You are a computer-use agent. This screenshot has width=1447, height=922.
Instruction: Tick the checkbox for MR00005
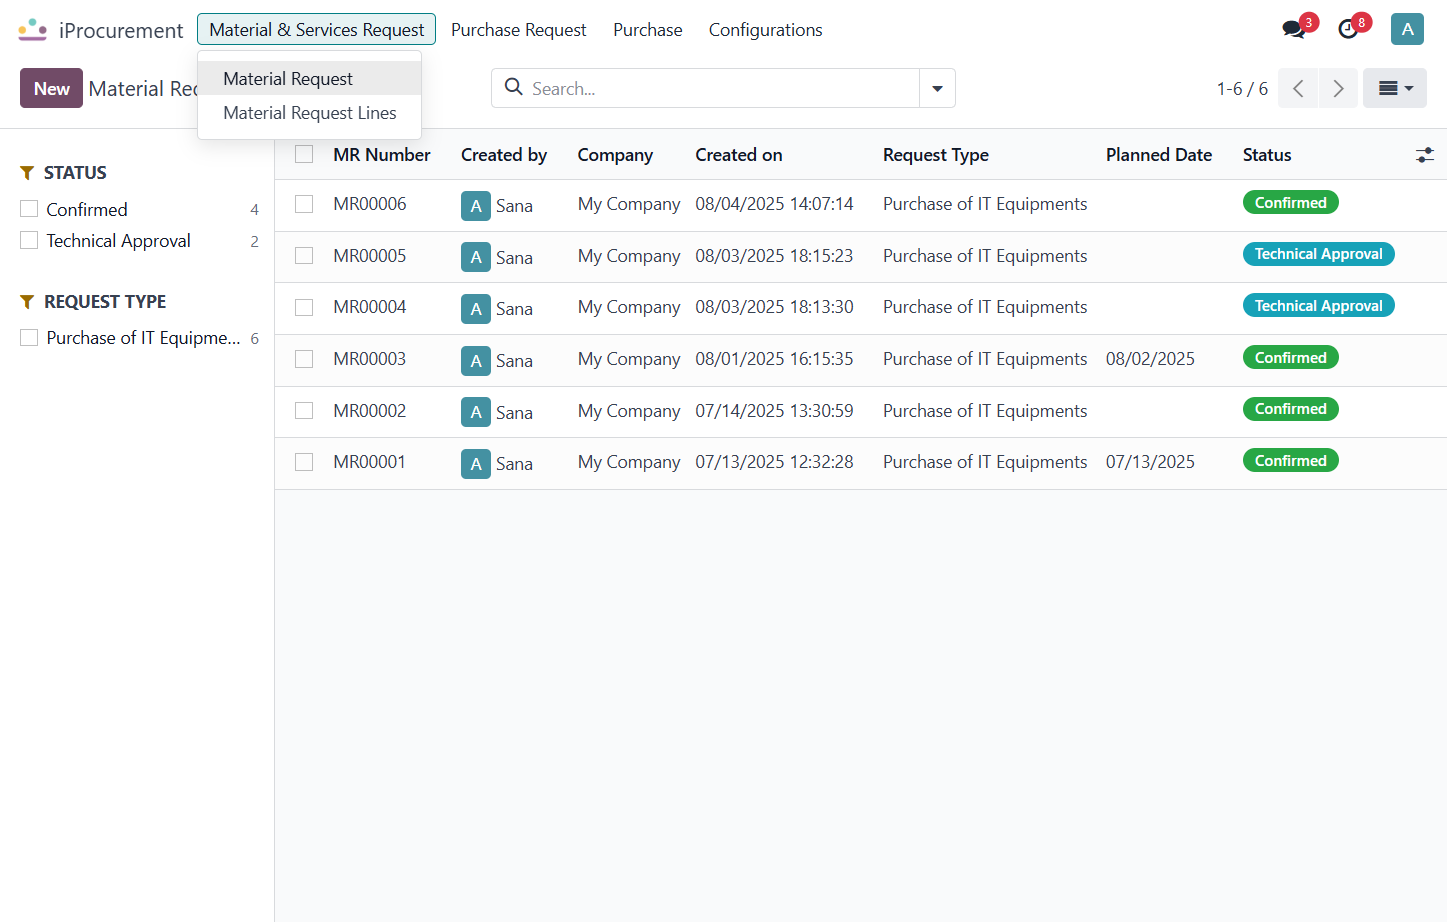[x=304, y=256]
